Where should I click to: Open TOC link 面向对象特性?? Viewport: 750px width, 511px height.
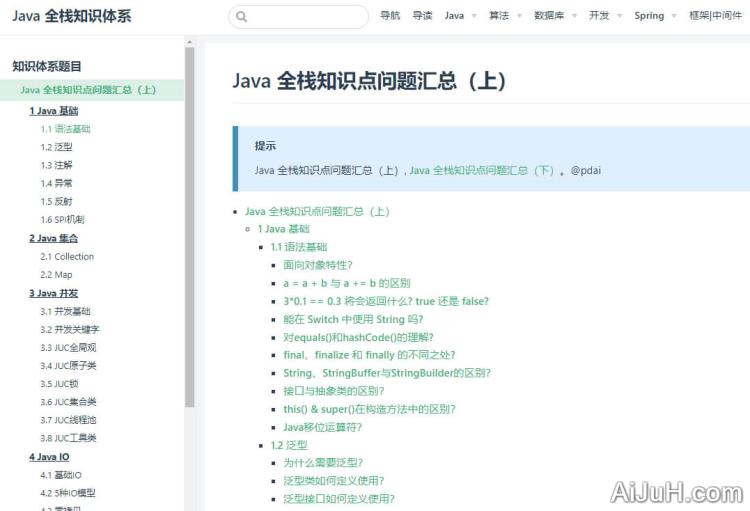318,265
